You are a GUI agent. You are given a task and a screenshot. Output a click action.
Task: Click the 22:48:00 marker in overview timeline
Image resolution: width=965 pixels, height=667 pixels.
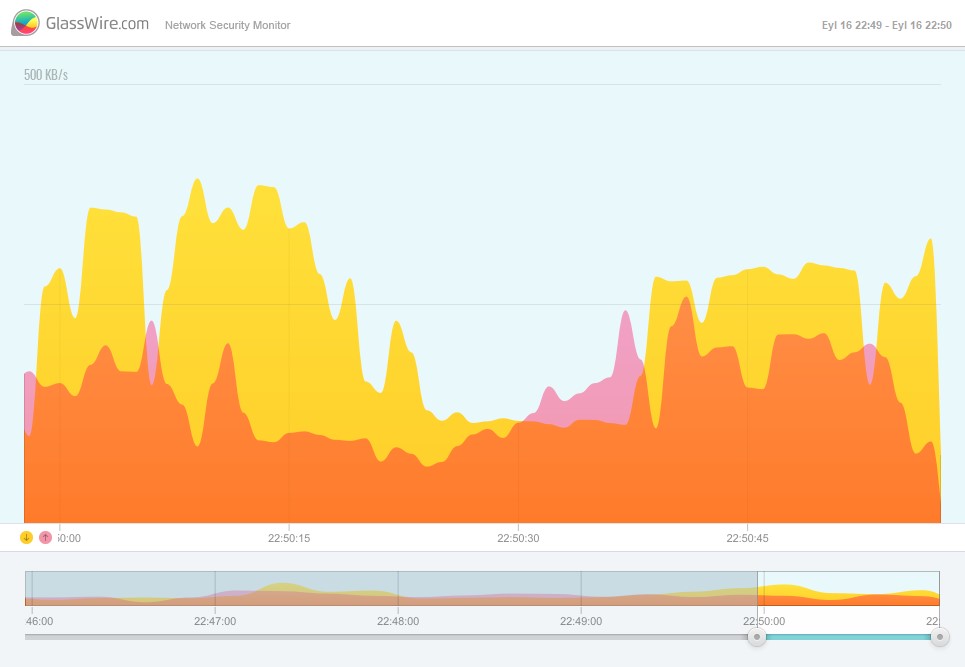point(398,621)
